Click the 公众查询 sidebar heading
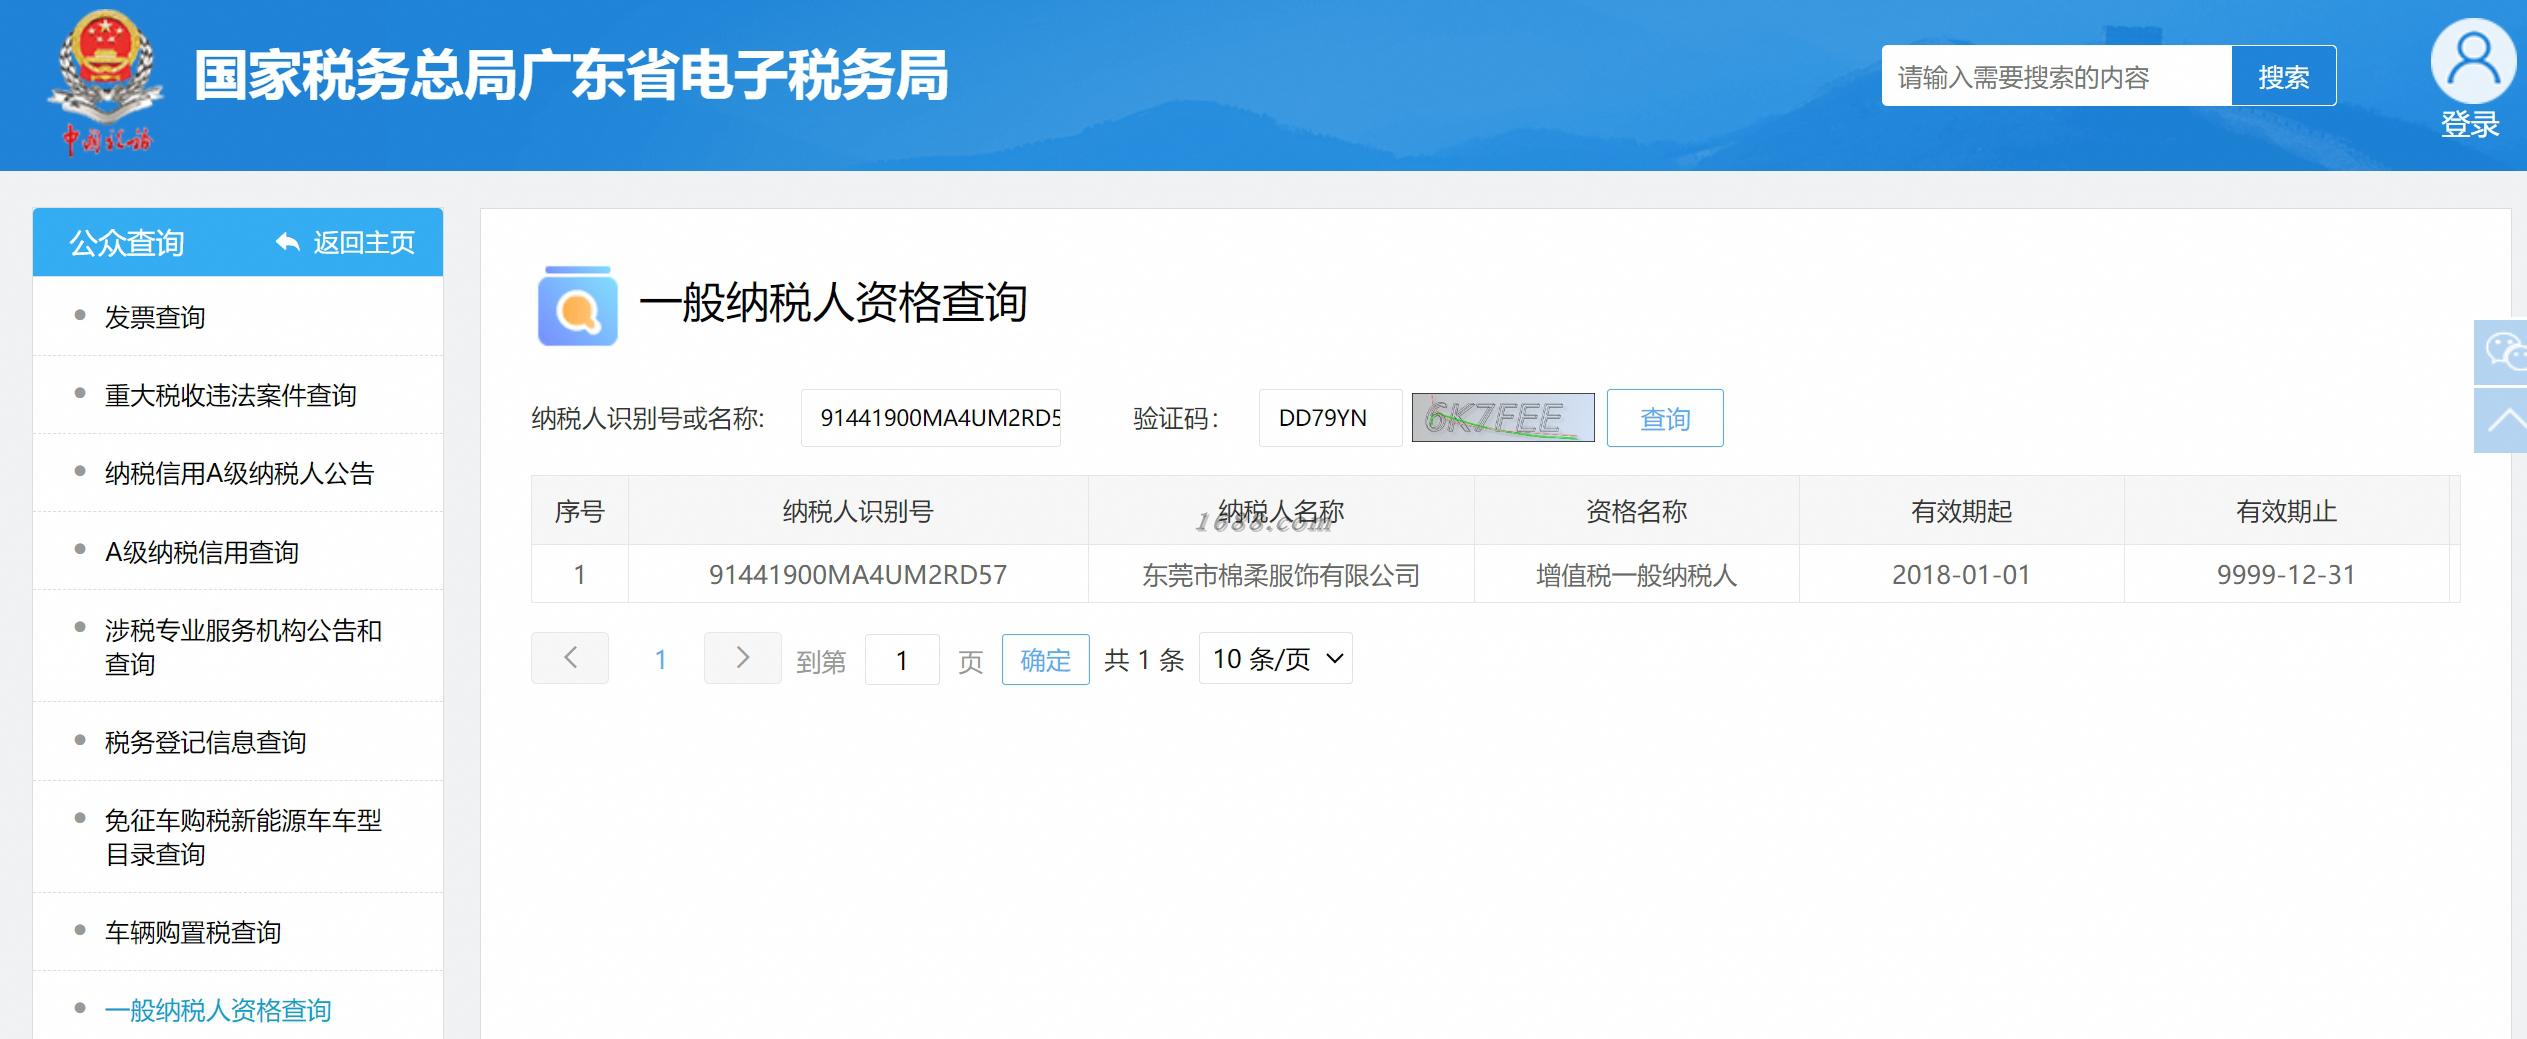Screen dimensions: 2527x1039 [127, 242]
